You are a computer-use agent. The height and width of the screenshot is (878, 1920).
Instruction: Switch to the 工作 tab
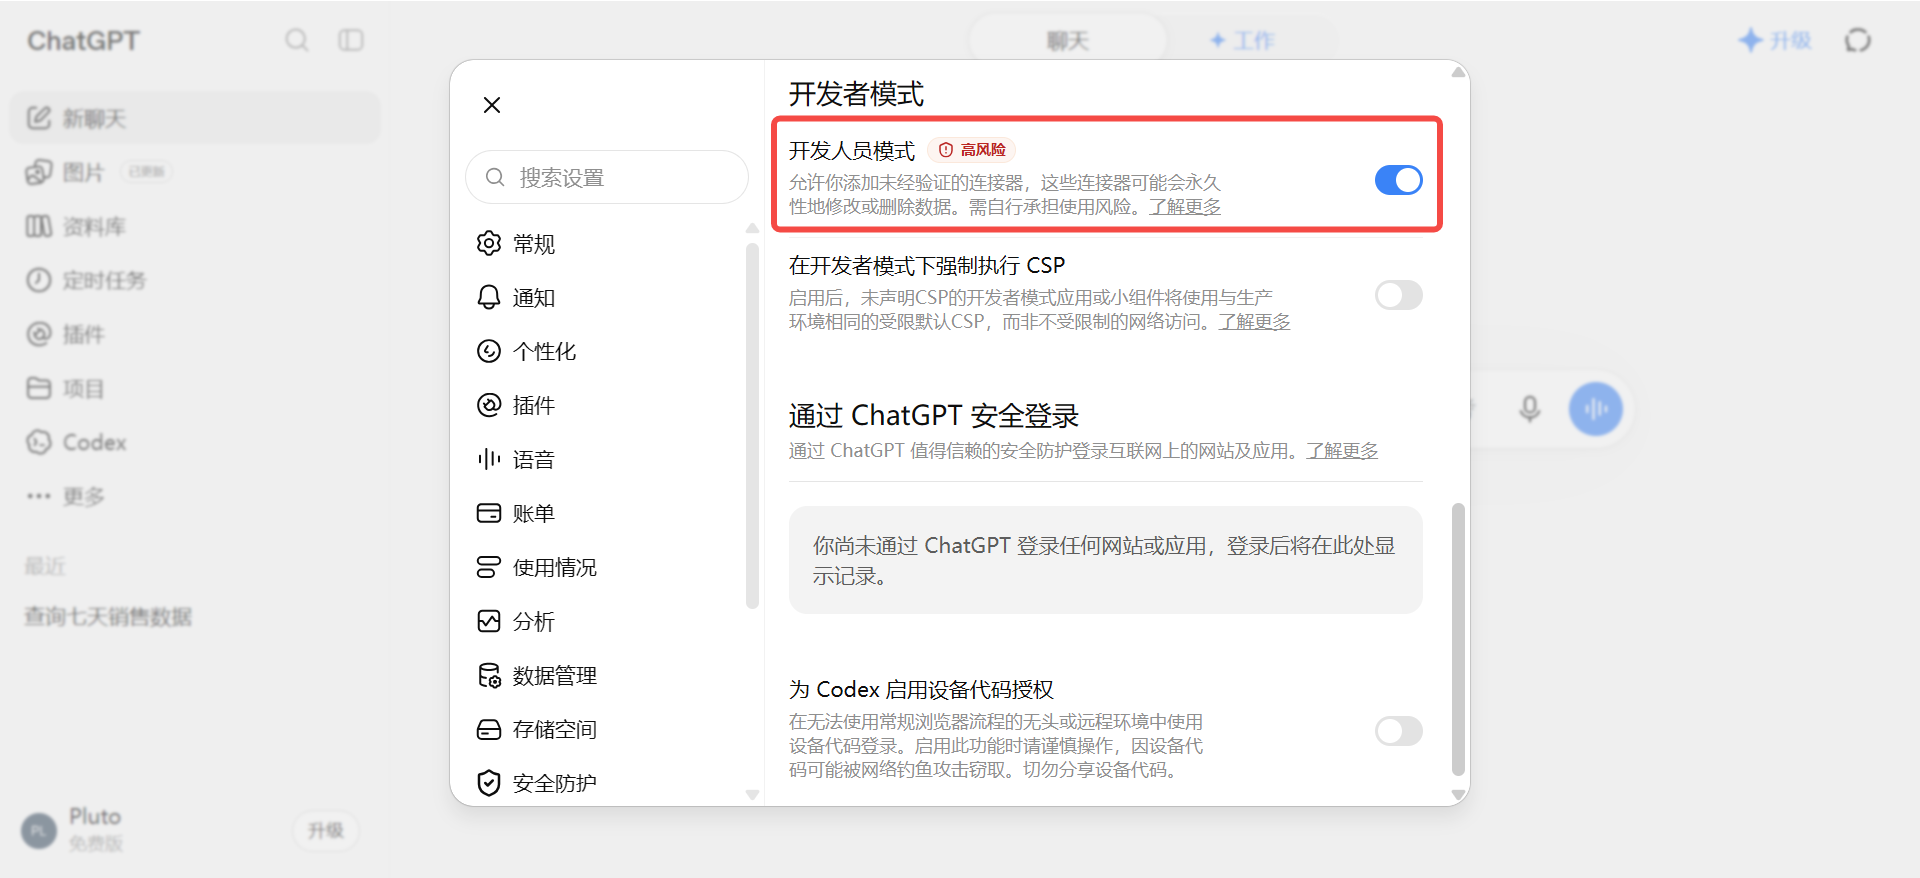click(1241, 40)
